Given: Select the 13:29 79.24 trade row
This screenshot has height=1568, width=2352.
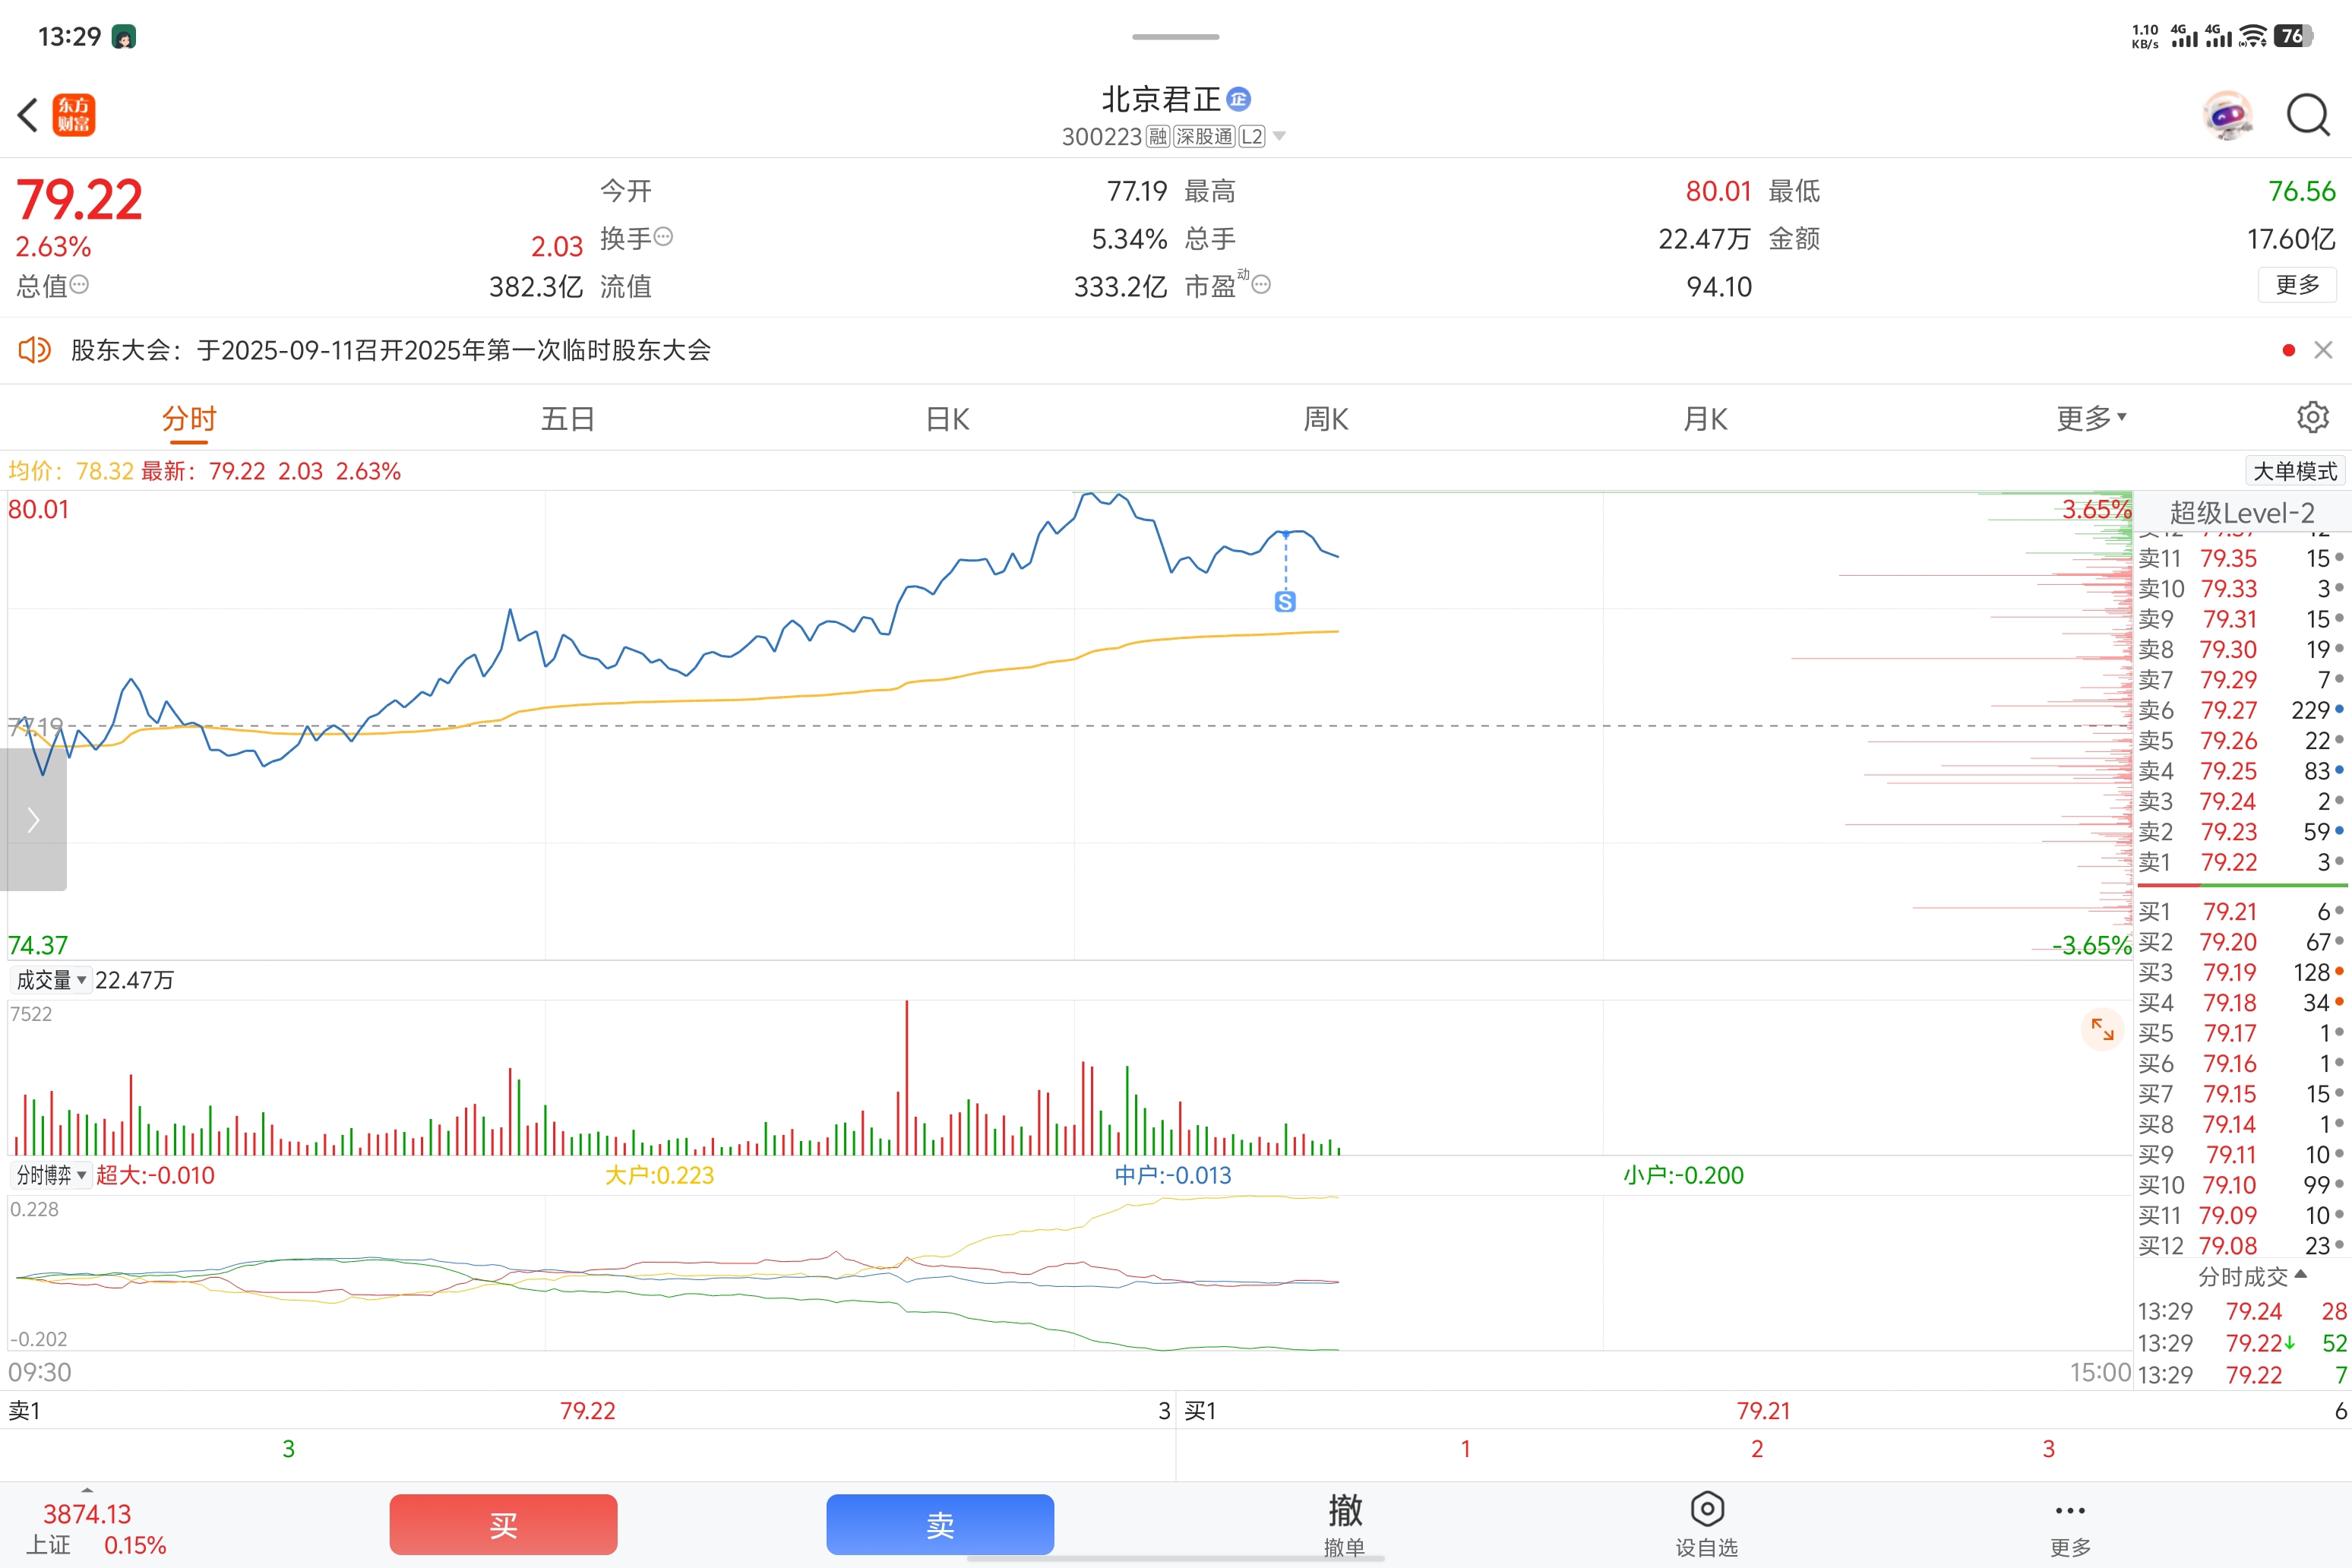Looking at the screenshot, I should 2242,1311.
